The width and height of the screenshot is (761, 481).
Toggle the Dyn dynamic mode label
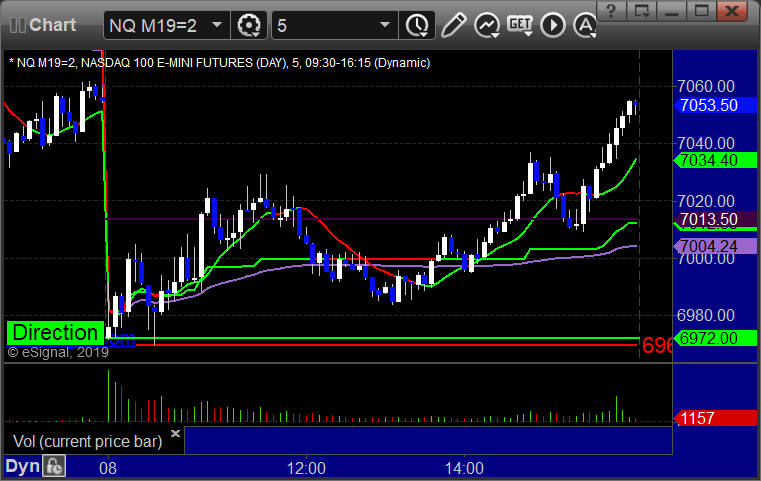[23, 466]
